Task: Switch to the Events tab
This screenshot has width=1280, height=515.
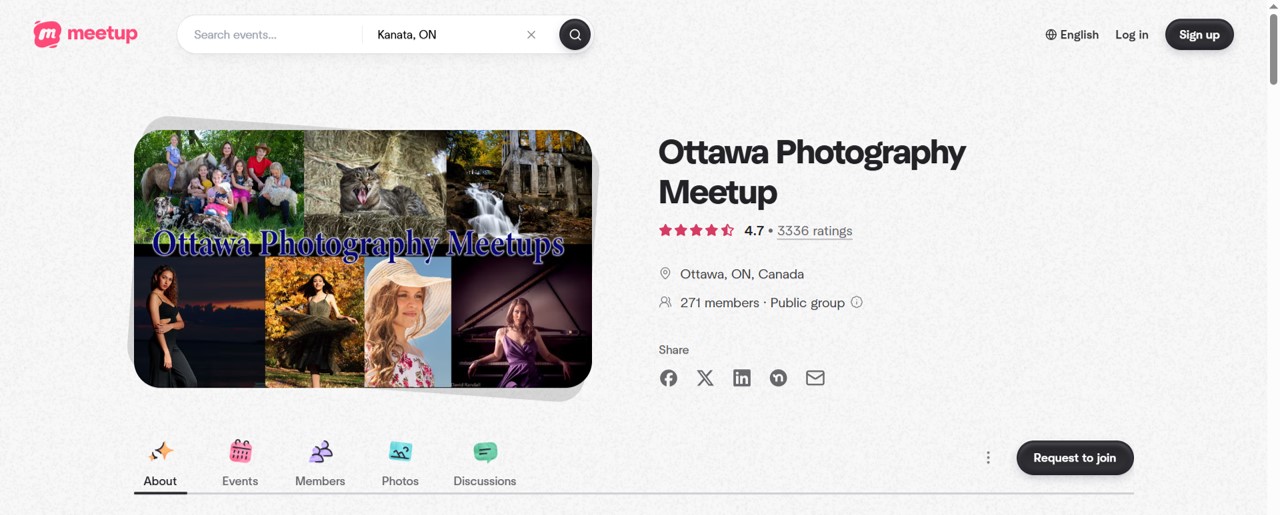Action: coord(240,464)
